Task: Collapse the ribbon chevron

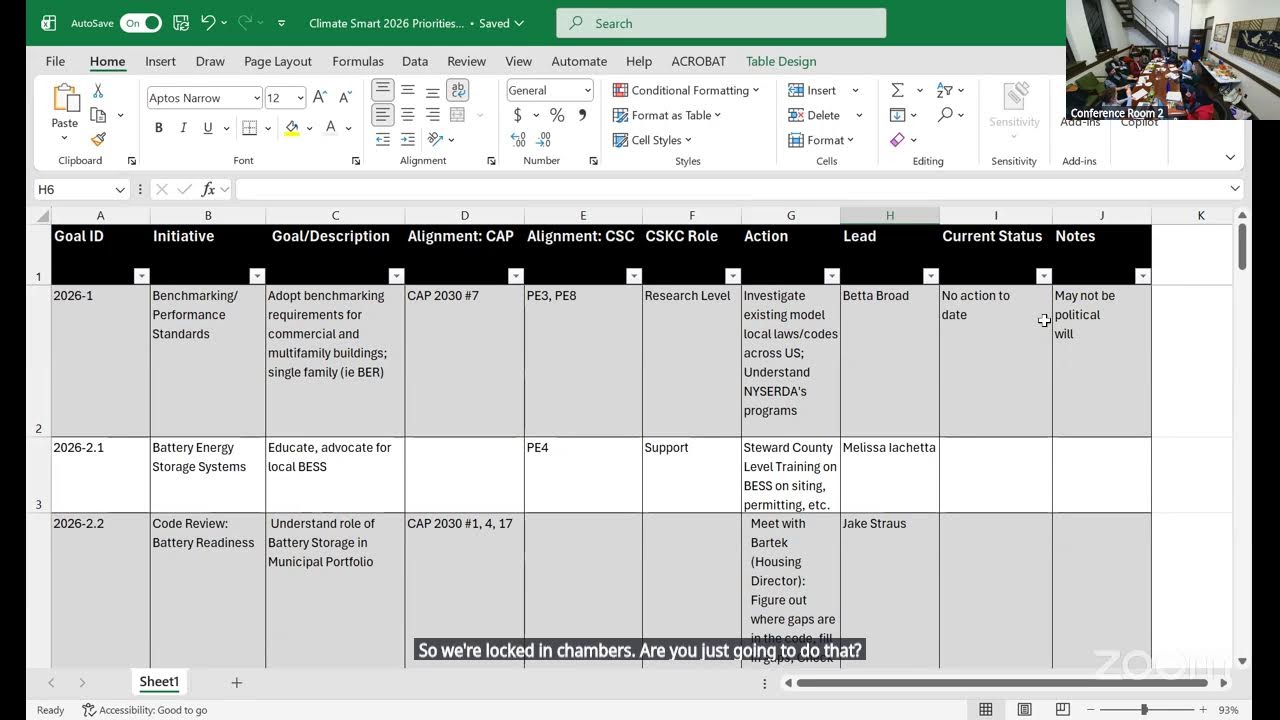Action: click(1230, 157)
